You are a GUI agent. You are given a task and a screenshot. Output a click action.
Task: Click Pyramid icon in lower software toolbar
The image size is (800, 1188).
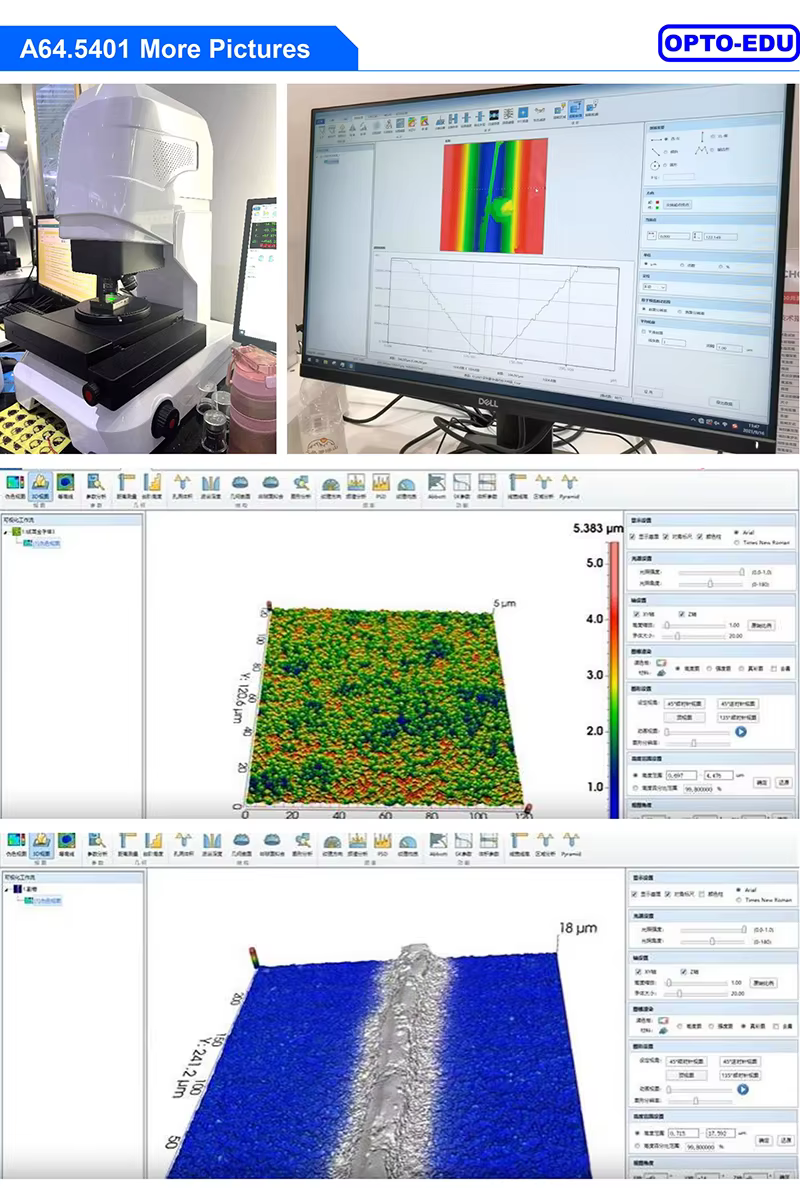(x=570, y=845)
